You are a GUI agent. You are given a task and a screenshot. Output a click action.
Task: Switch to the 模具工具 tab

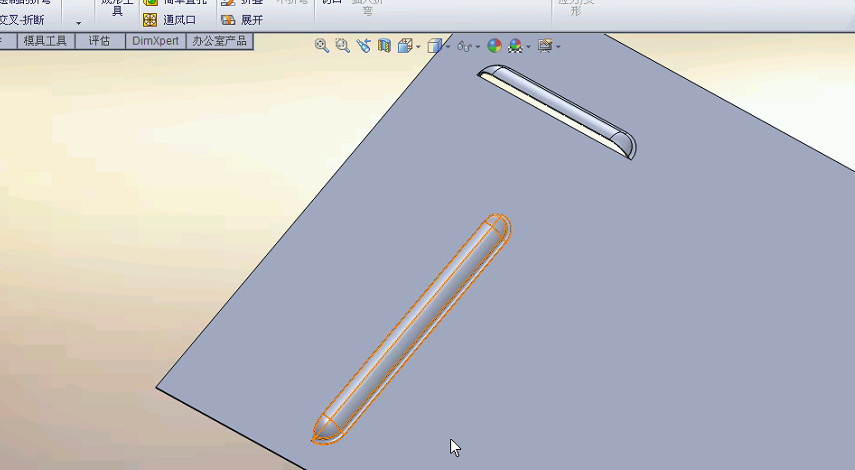tap(45, 41)
